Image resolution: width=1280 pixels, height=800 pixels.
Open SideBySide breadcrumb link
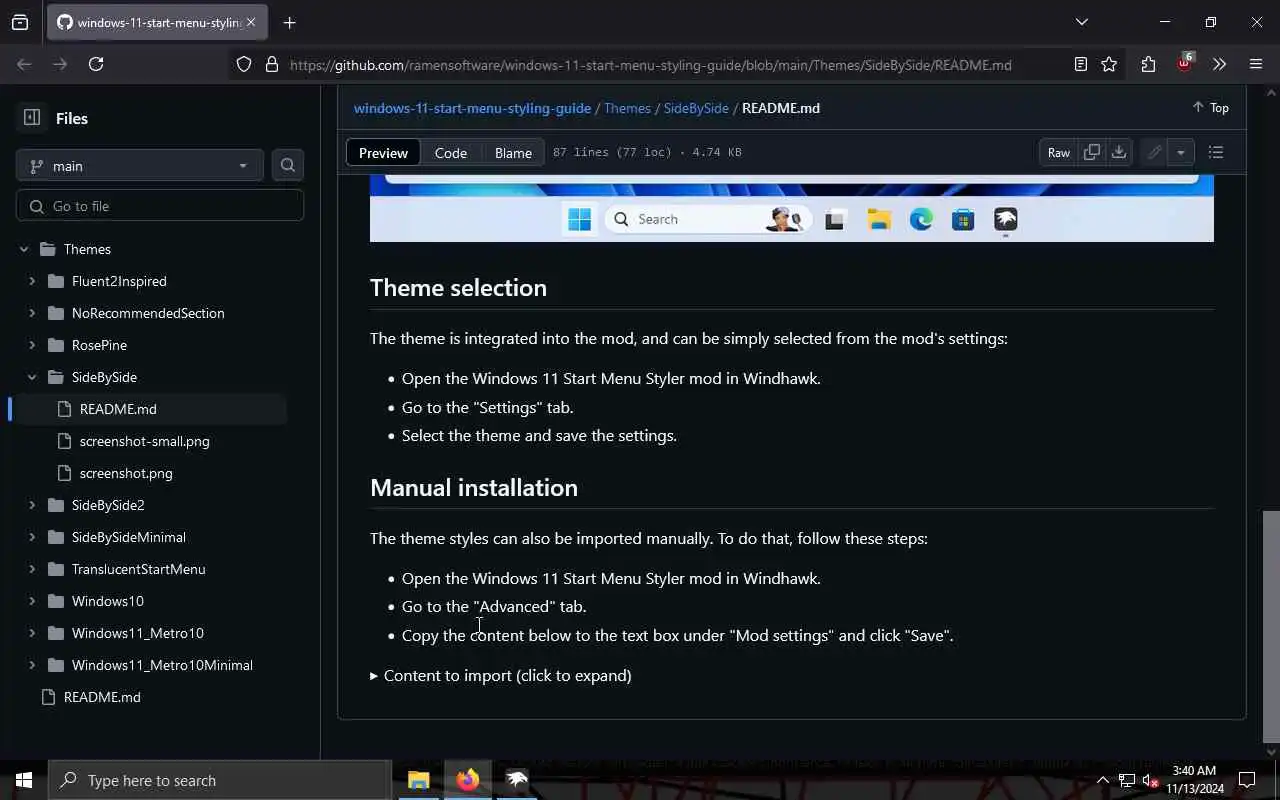pyautogui.click(x=696, y=108)
